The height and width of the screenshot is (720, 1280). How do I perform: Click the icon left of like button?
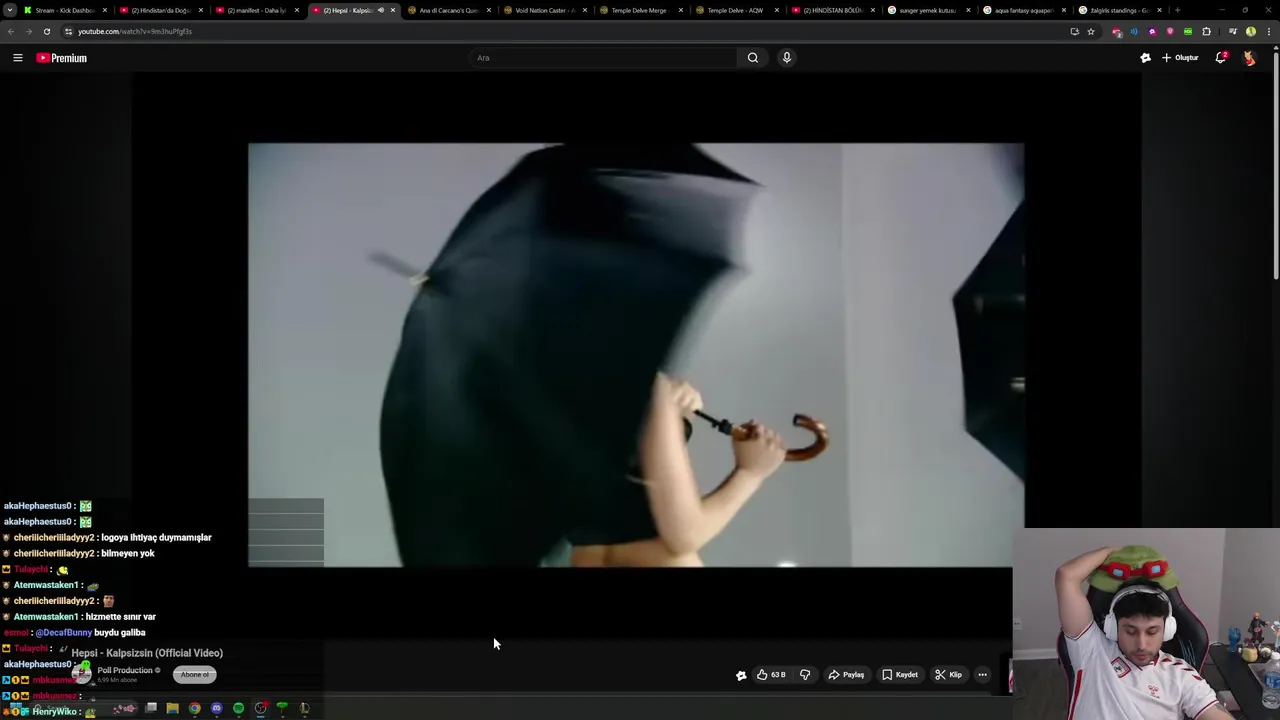[x=741, y=675]
